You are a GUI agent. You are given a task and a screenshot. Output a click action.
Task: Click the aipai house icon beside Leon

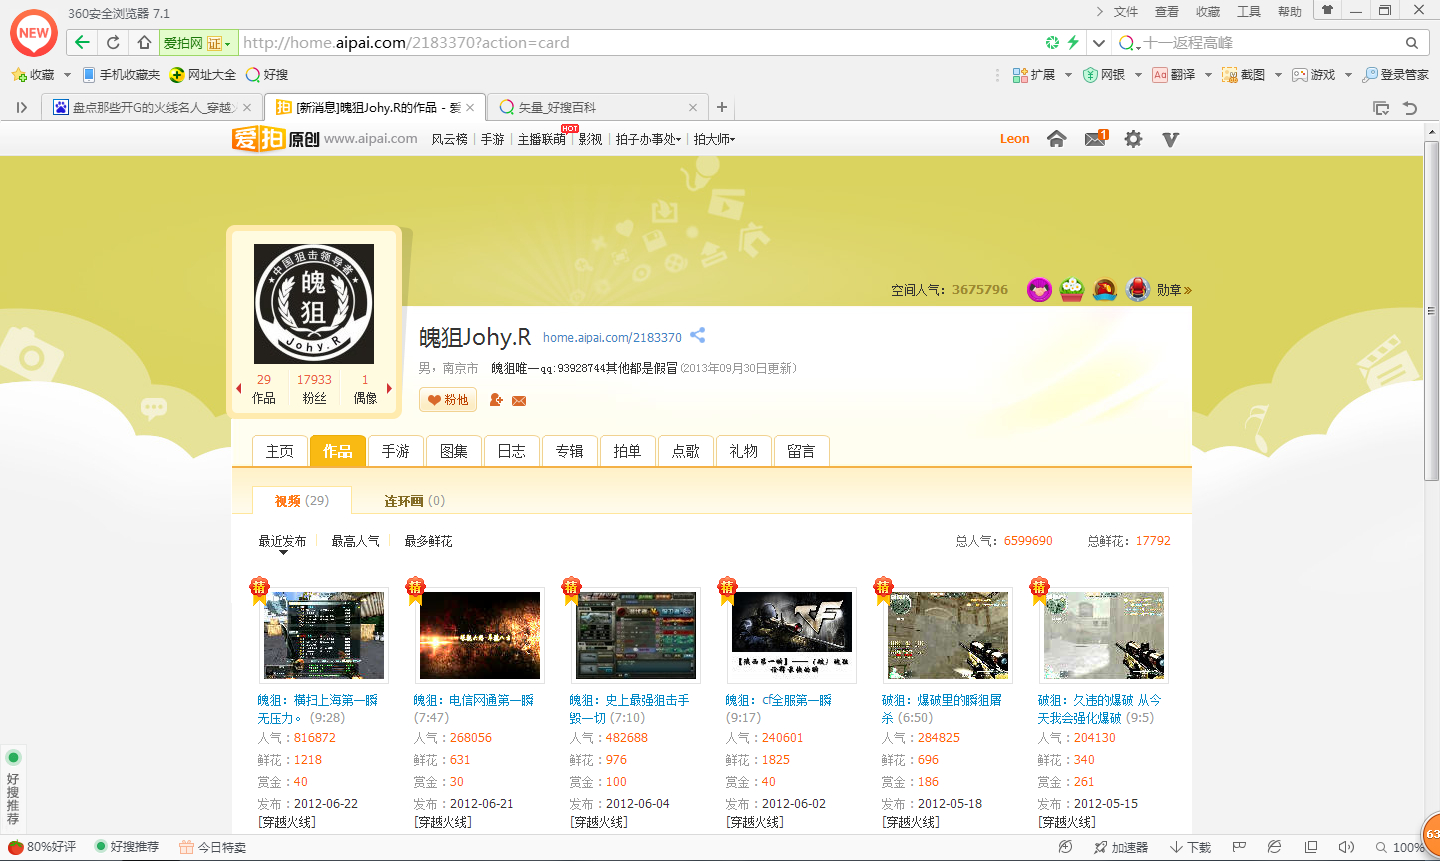(1056, 139)
